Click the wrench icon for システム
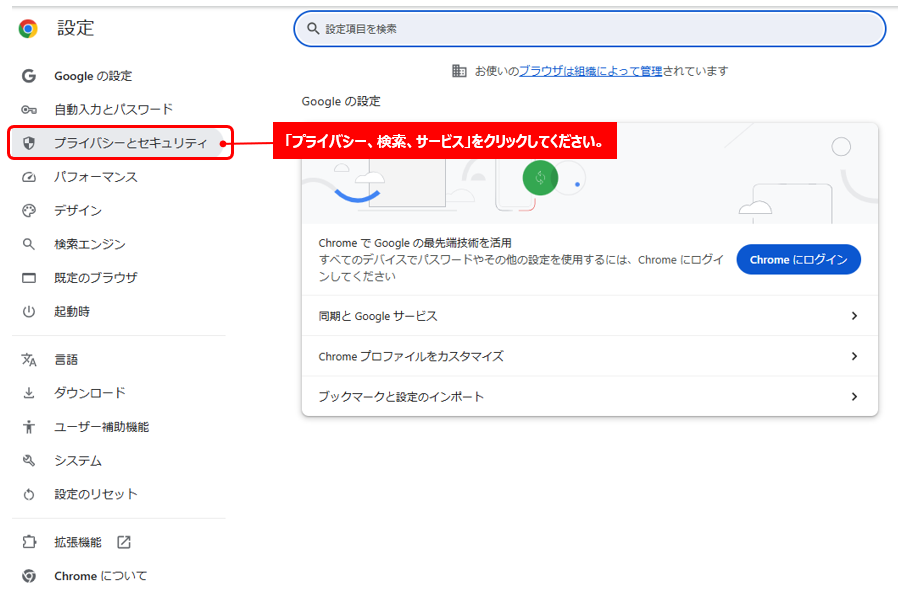The height and width of the screenshot is (591, 898). (x=22, y=460)
